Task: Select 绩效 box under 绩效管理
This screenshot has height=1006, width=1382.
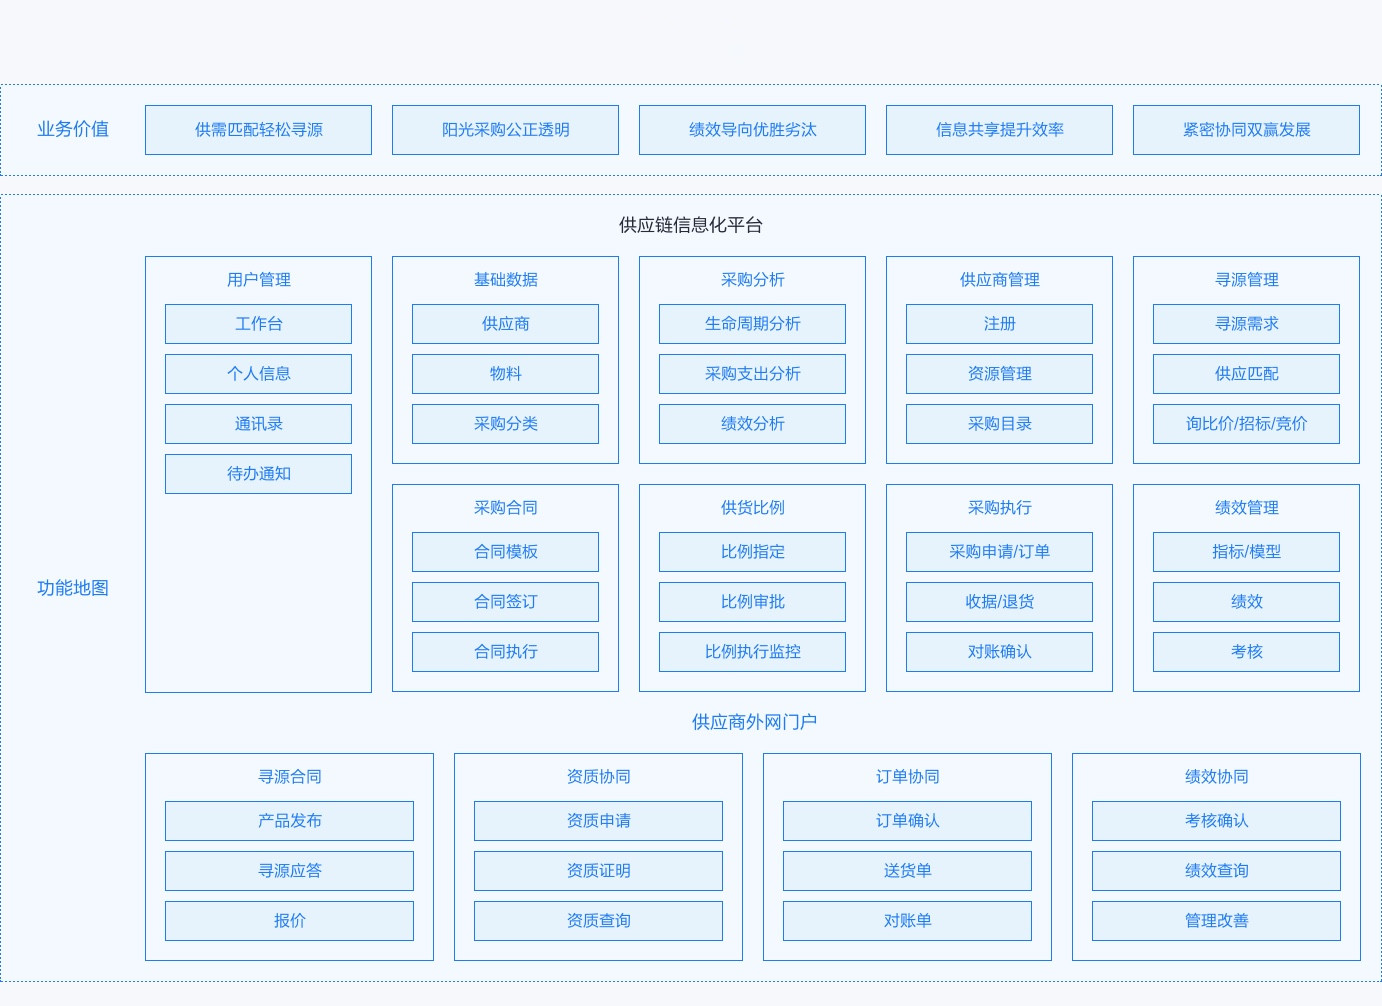Action: [1246, 602]
